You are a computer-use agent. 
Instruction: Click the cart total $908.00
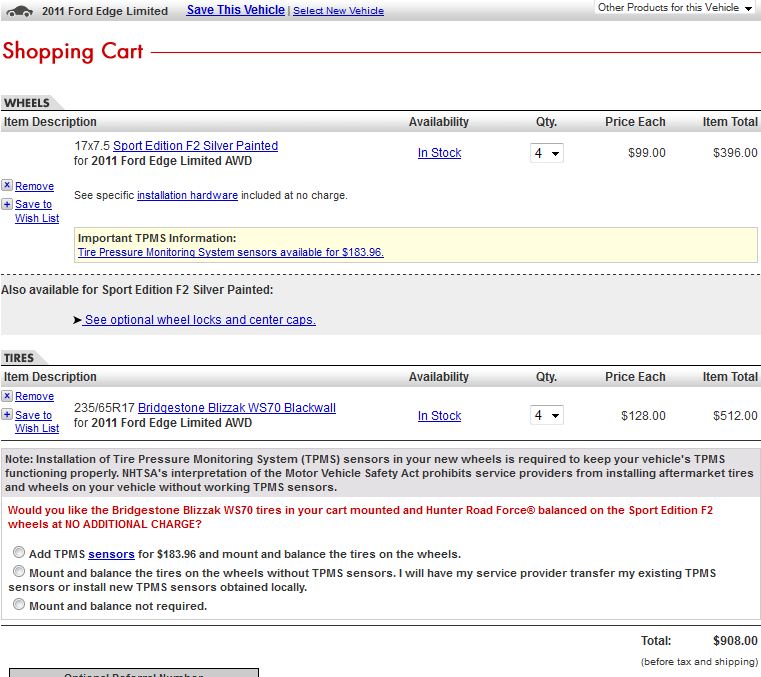tap(735, 641)
